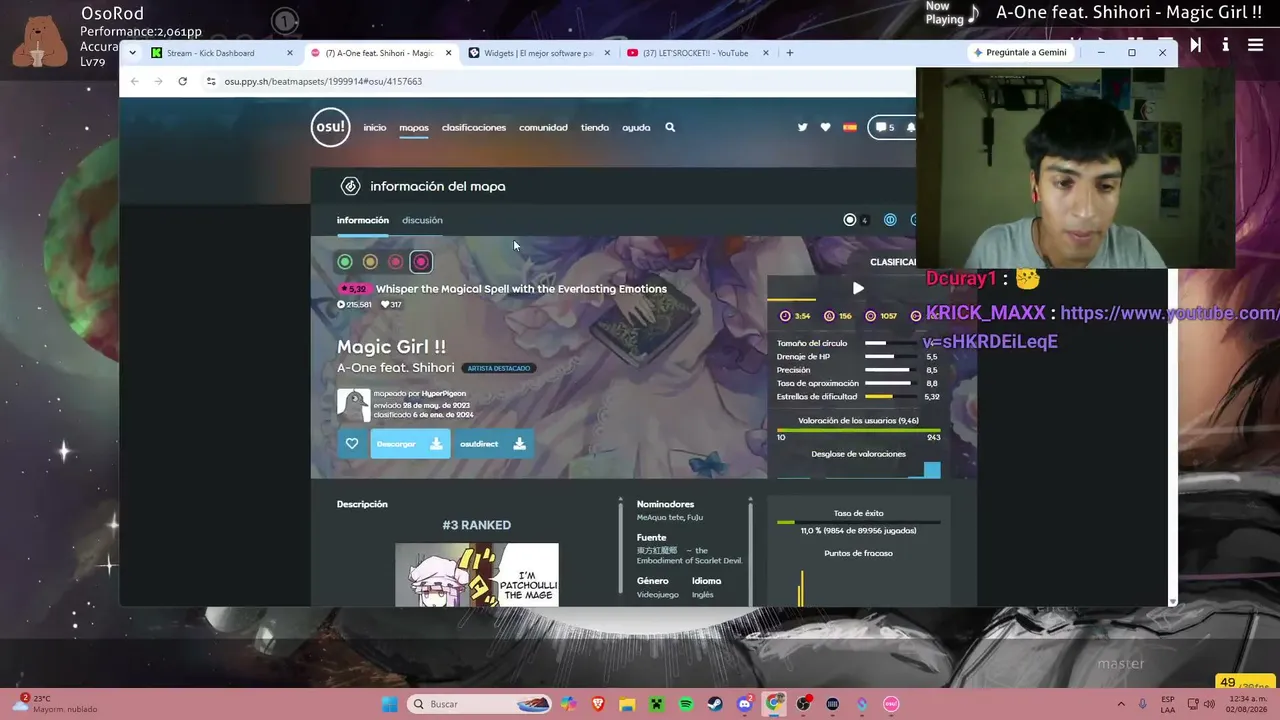Screen dimensions: 1280x720
Task: Open the Videojuego genre link
Action: pos(658,595)
